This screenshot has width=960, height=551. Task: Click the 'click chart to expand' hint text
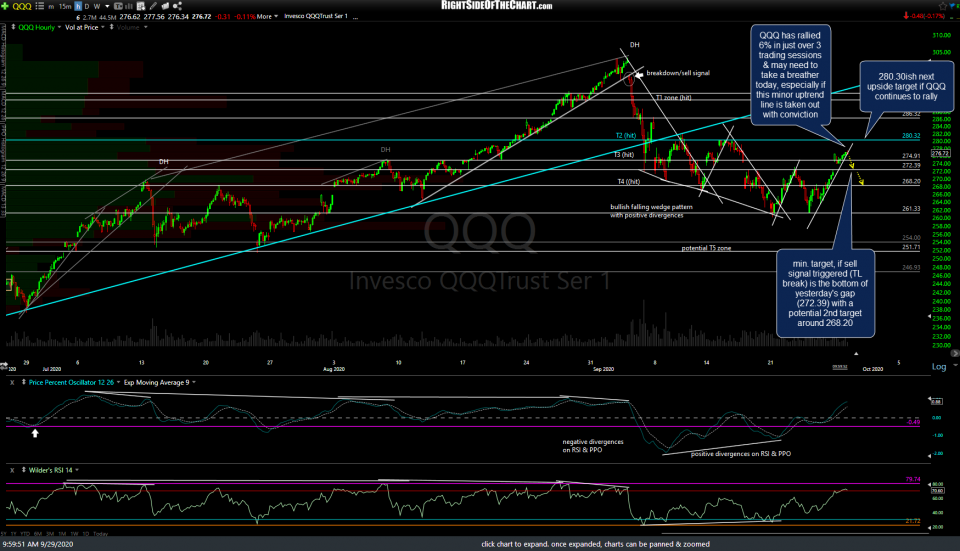pos(595,544)
